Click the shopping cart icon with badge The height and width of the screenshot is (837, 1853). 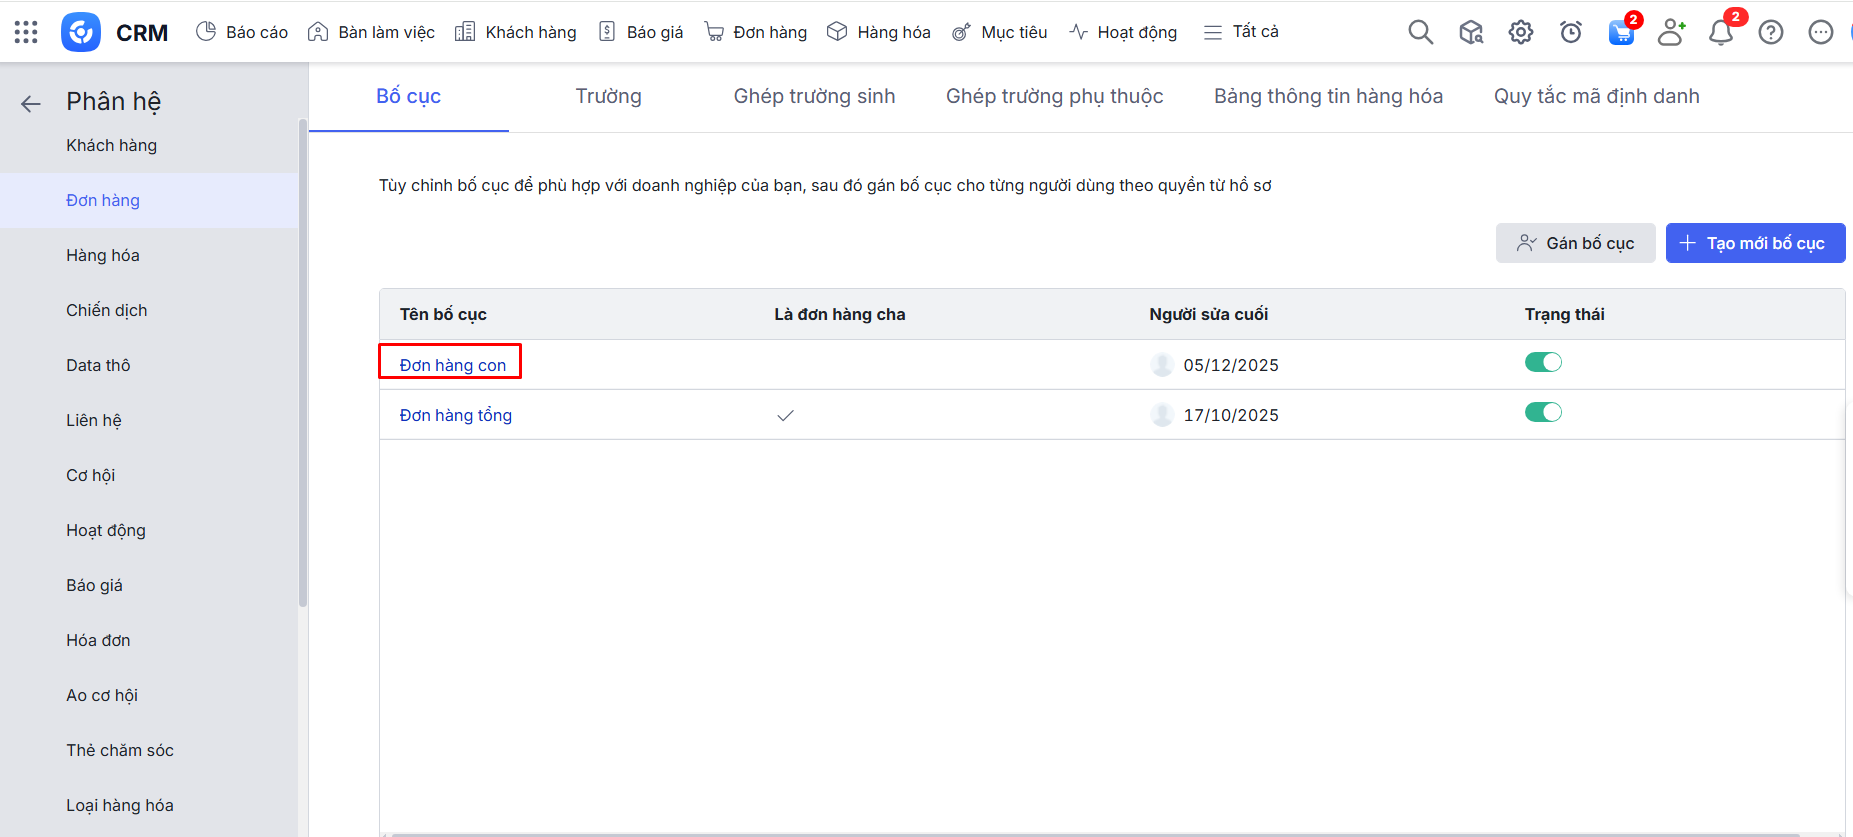pyautogui.click(x=1621, y=32)
